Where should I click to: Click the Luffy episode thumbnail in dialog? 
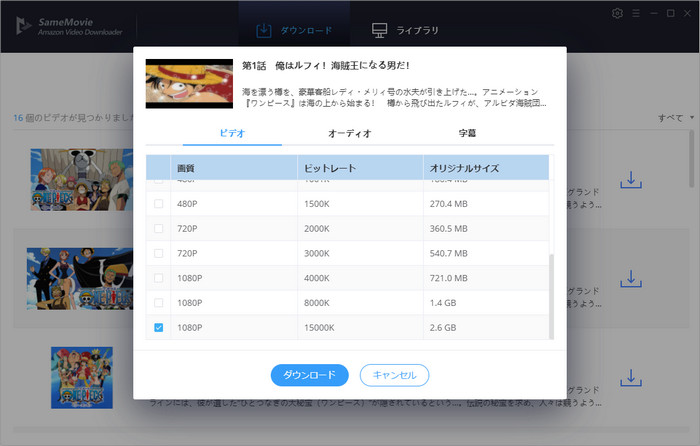pyautogui.click(x=189, y=83)
